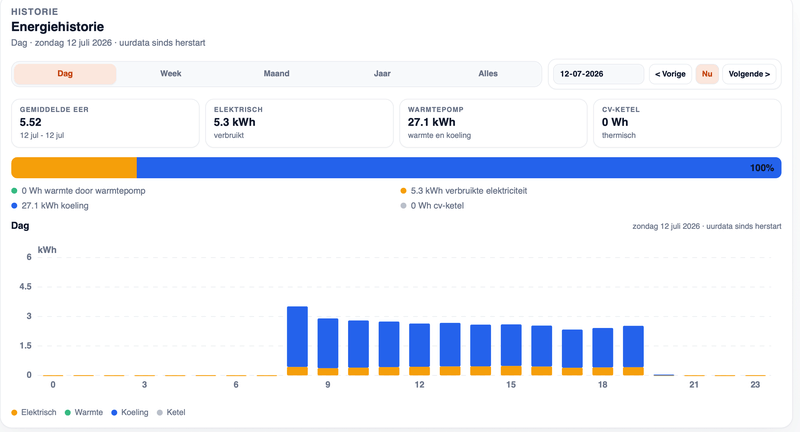Image resolution: width=800 pixels, height=432 pixels.
Task: Click the HISTORIE section label
Action: (35, 12)
